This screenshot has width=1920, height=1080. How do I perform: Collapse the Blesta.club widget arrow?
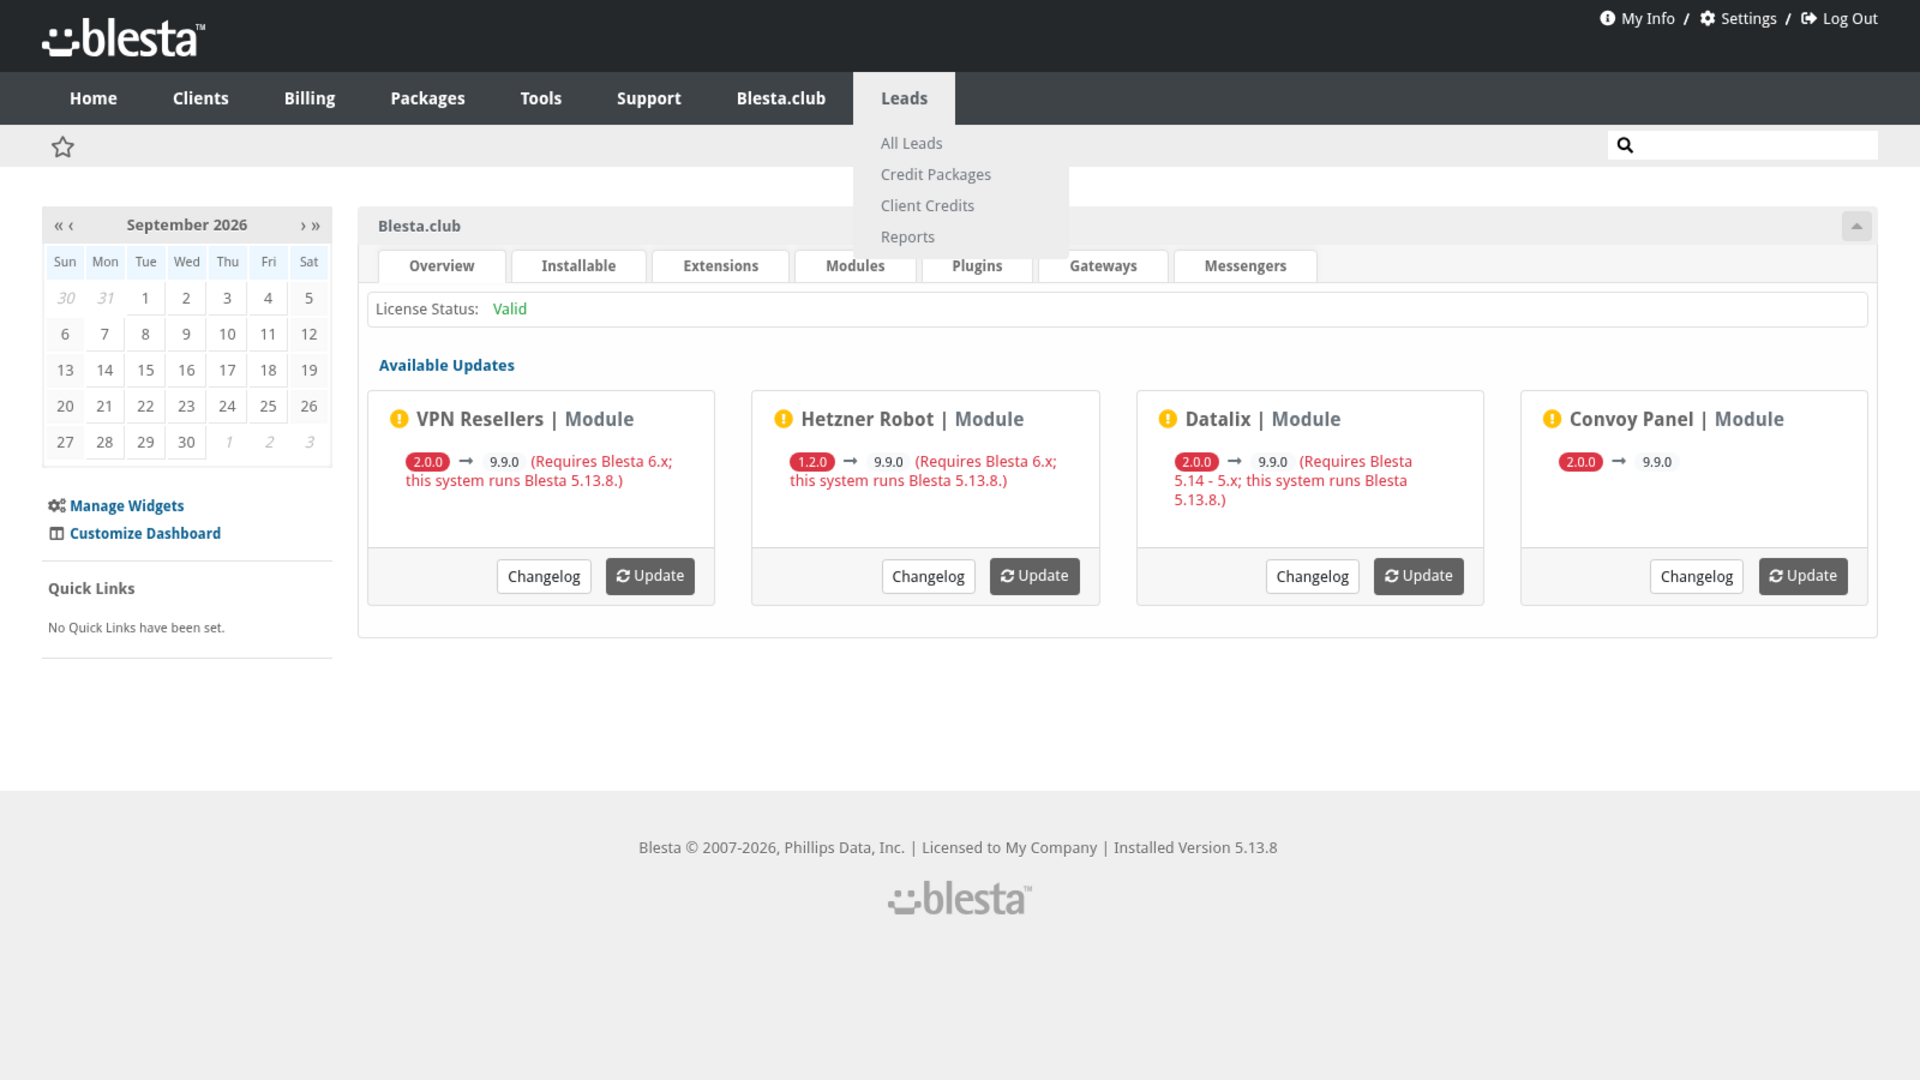(x=1856, y=226)
